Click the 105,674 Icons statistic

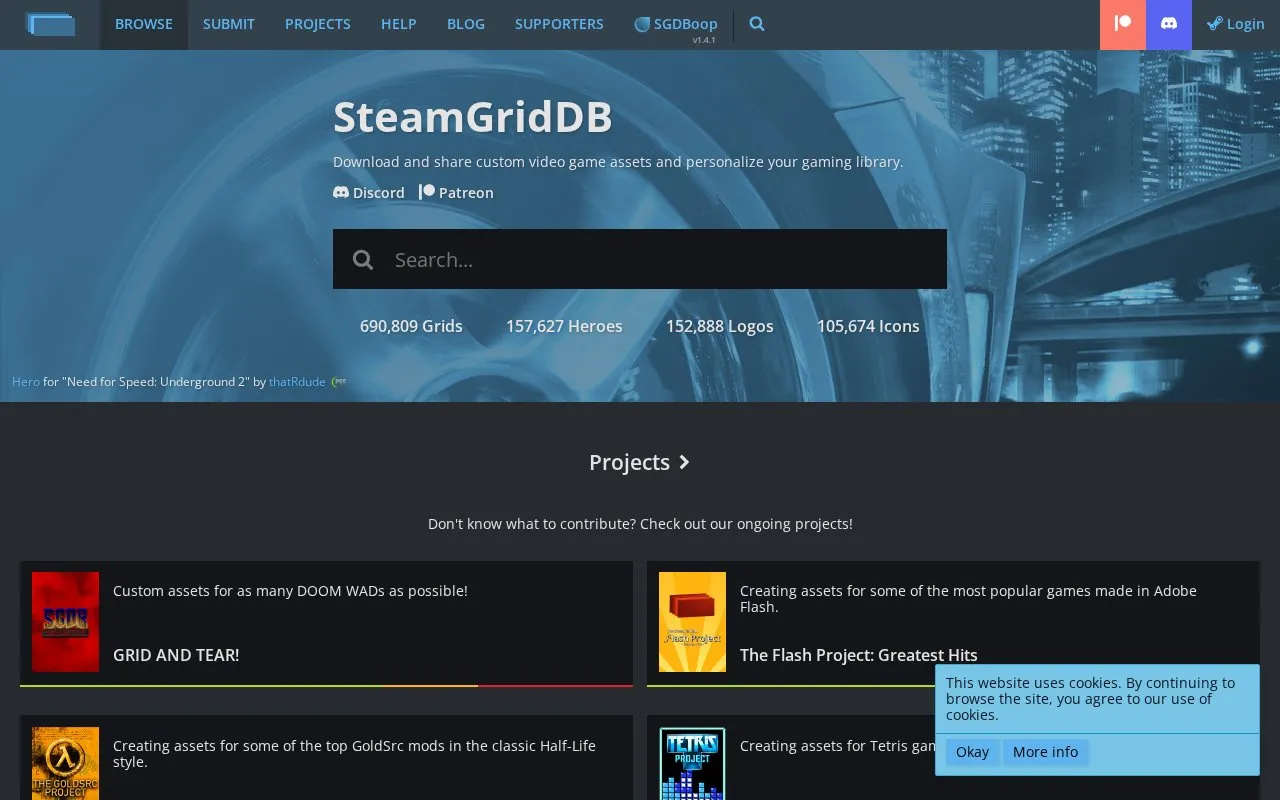(868, 326)
